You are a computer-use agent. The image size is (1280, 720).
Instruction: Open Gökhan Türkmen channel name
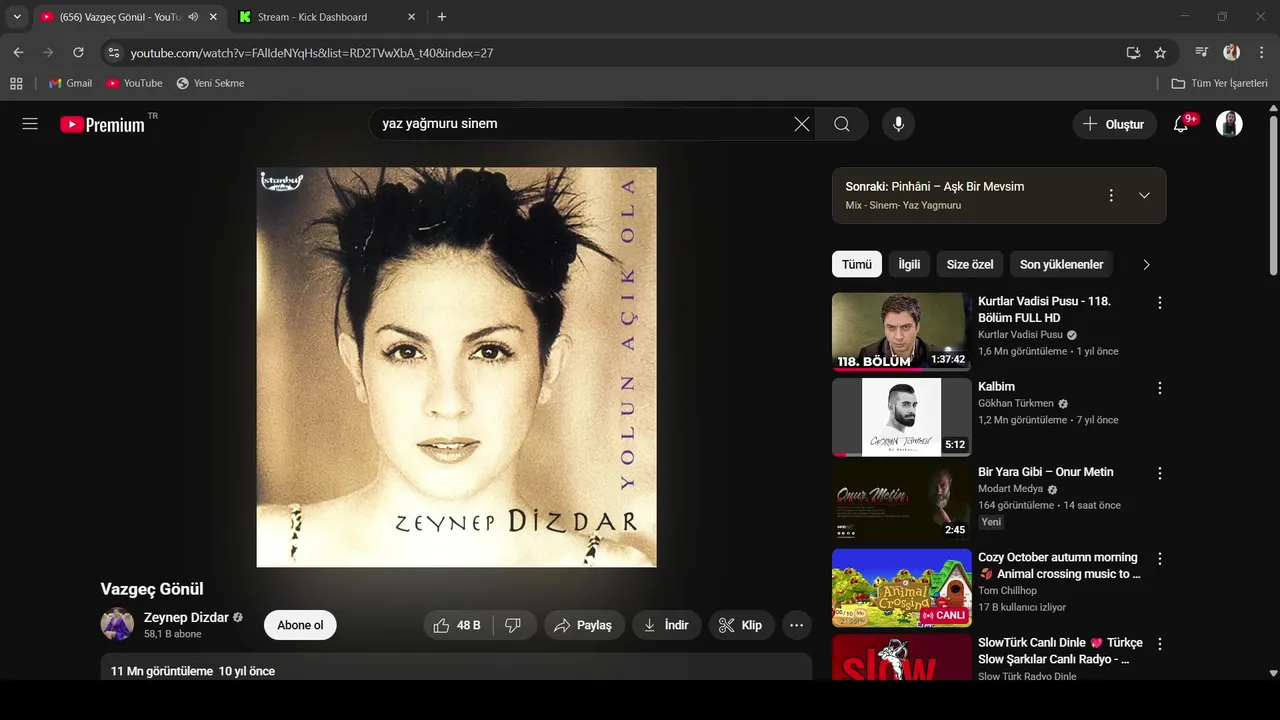pyautogui.click(x=1016, y=403)
